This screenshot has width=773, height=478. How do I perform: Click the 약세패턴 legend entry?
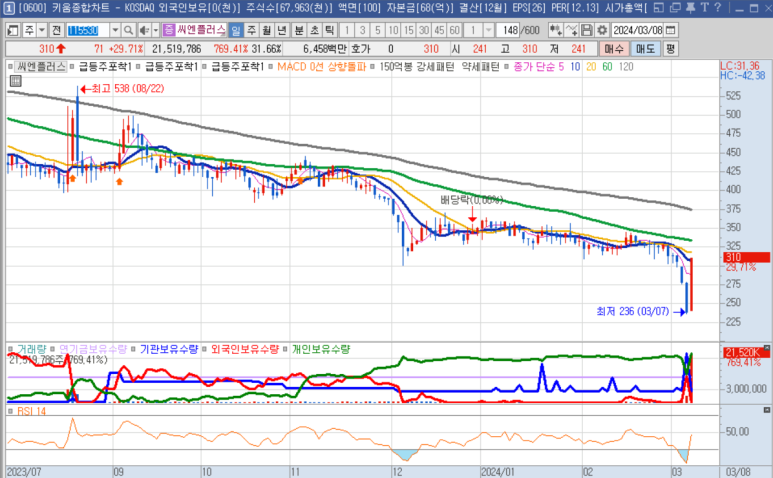coord(480,67)
